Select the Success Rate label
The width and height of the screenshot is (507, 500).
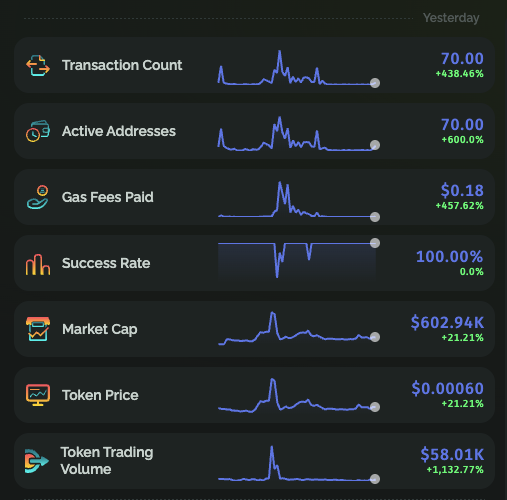[106, 263]
